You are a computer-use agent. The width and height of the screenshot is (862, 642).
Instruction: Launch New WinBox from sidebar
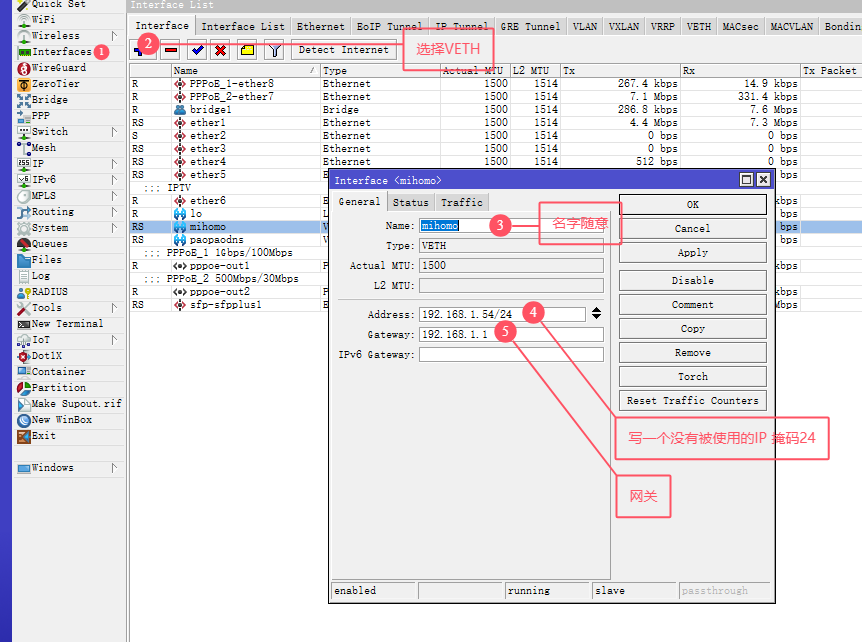pos(62,419)
